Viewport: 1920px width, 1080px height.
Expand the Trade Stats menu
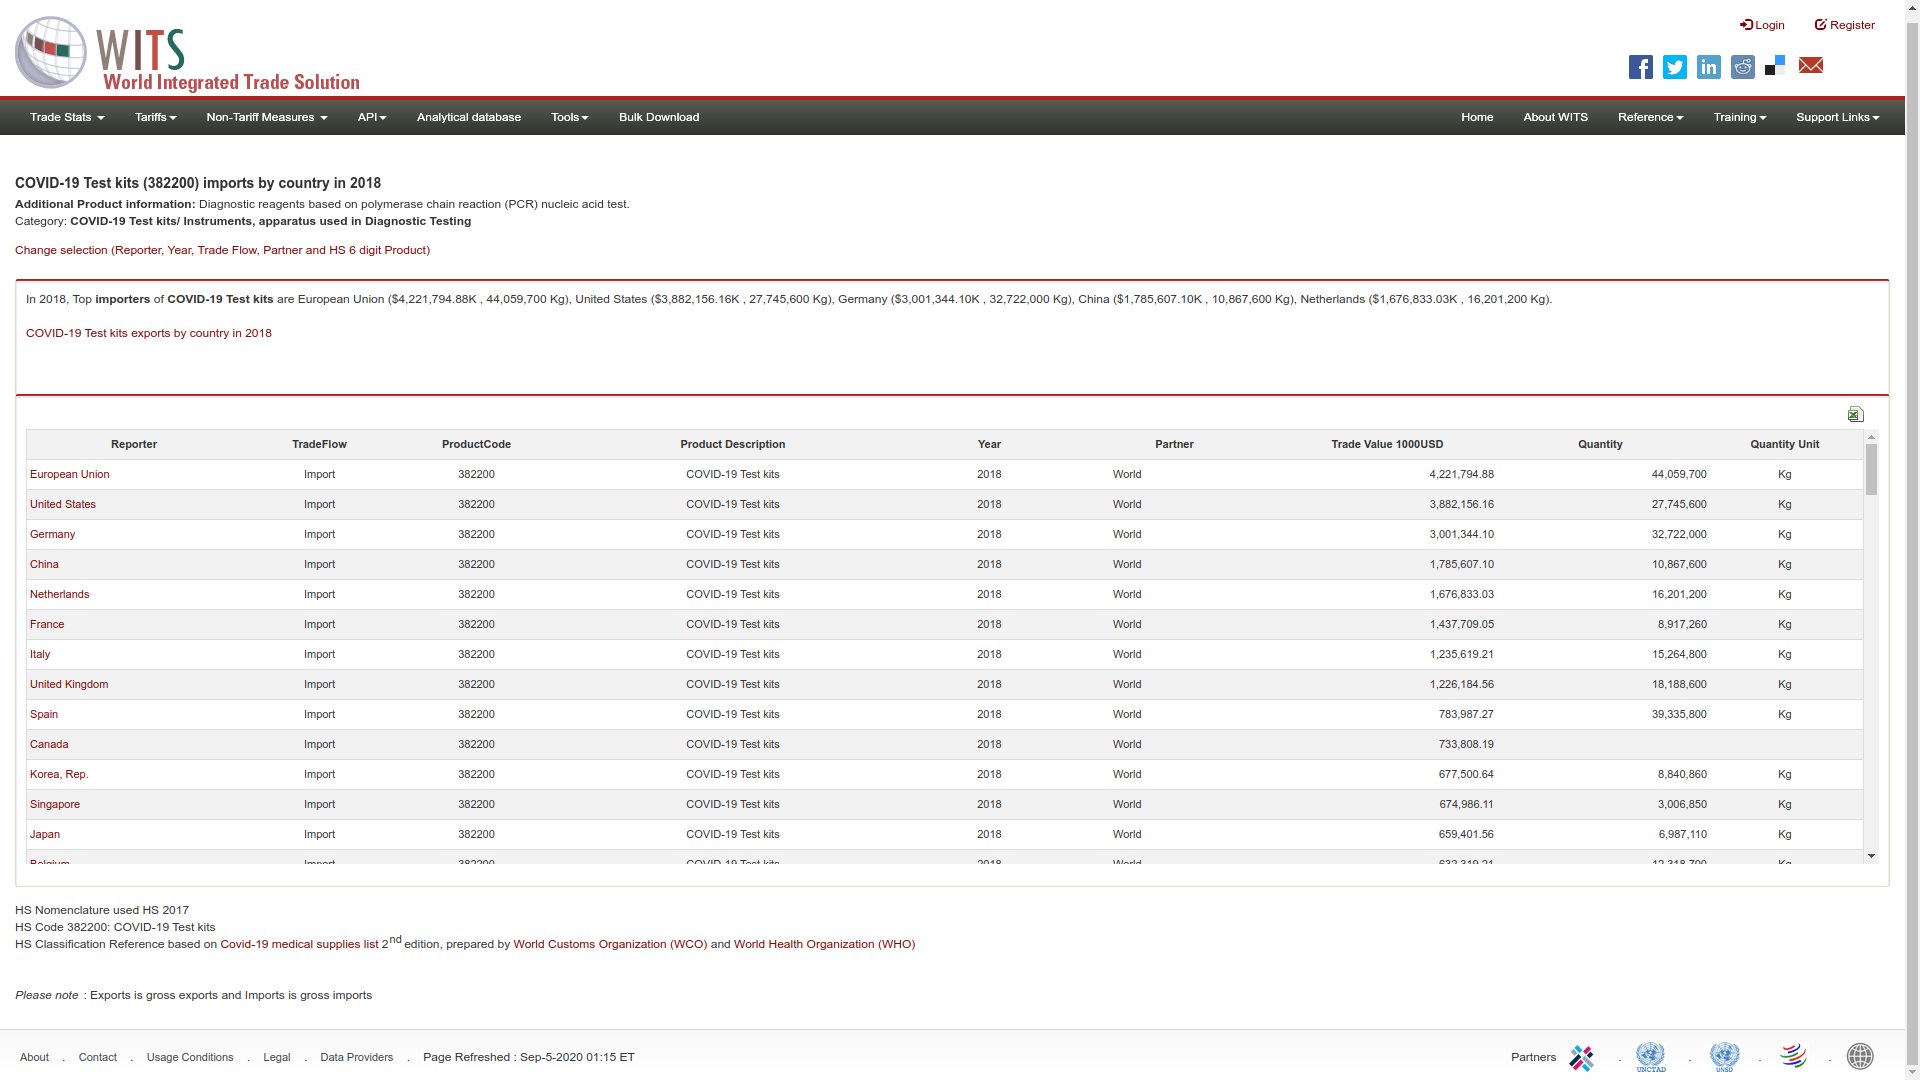67,117
